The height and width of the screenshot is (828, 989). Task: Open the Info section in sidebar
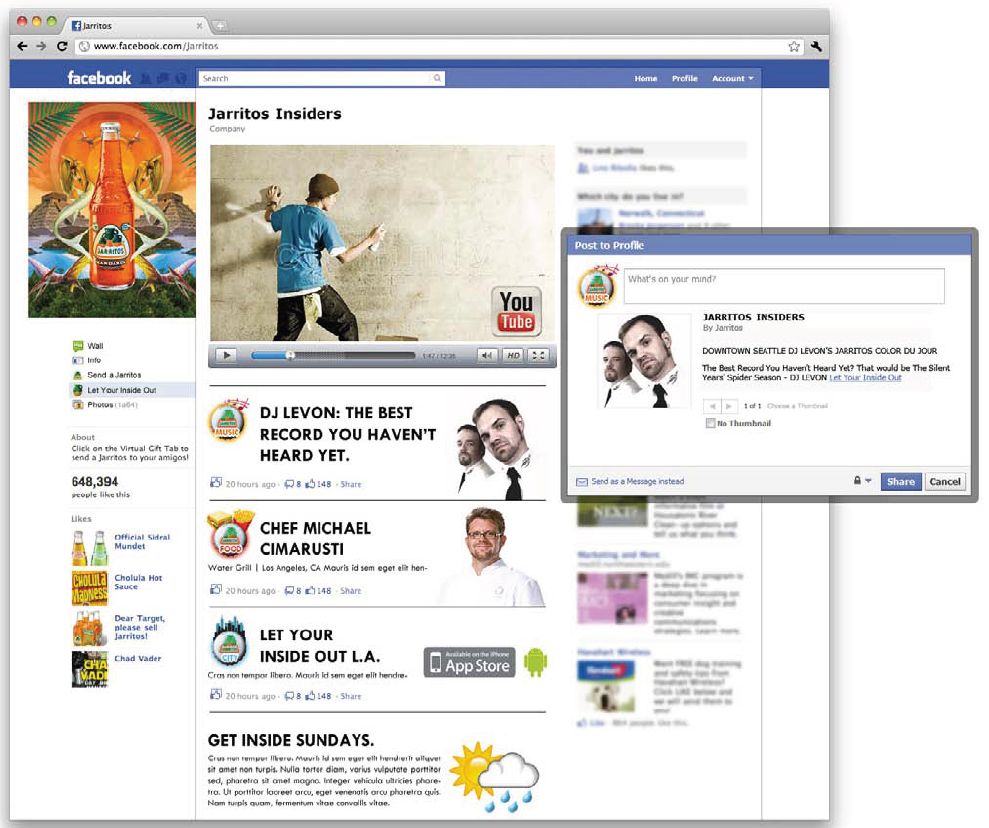(x=94, y=360)
